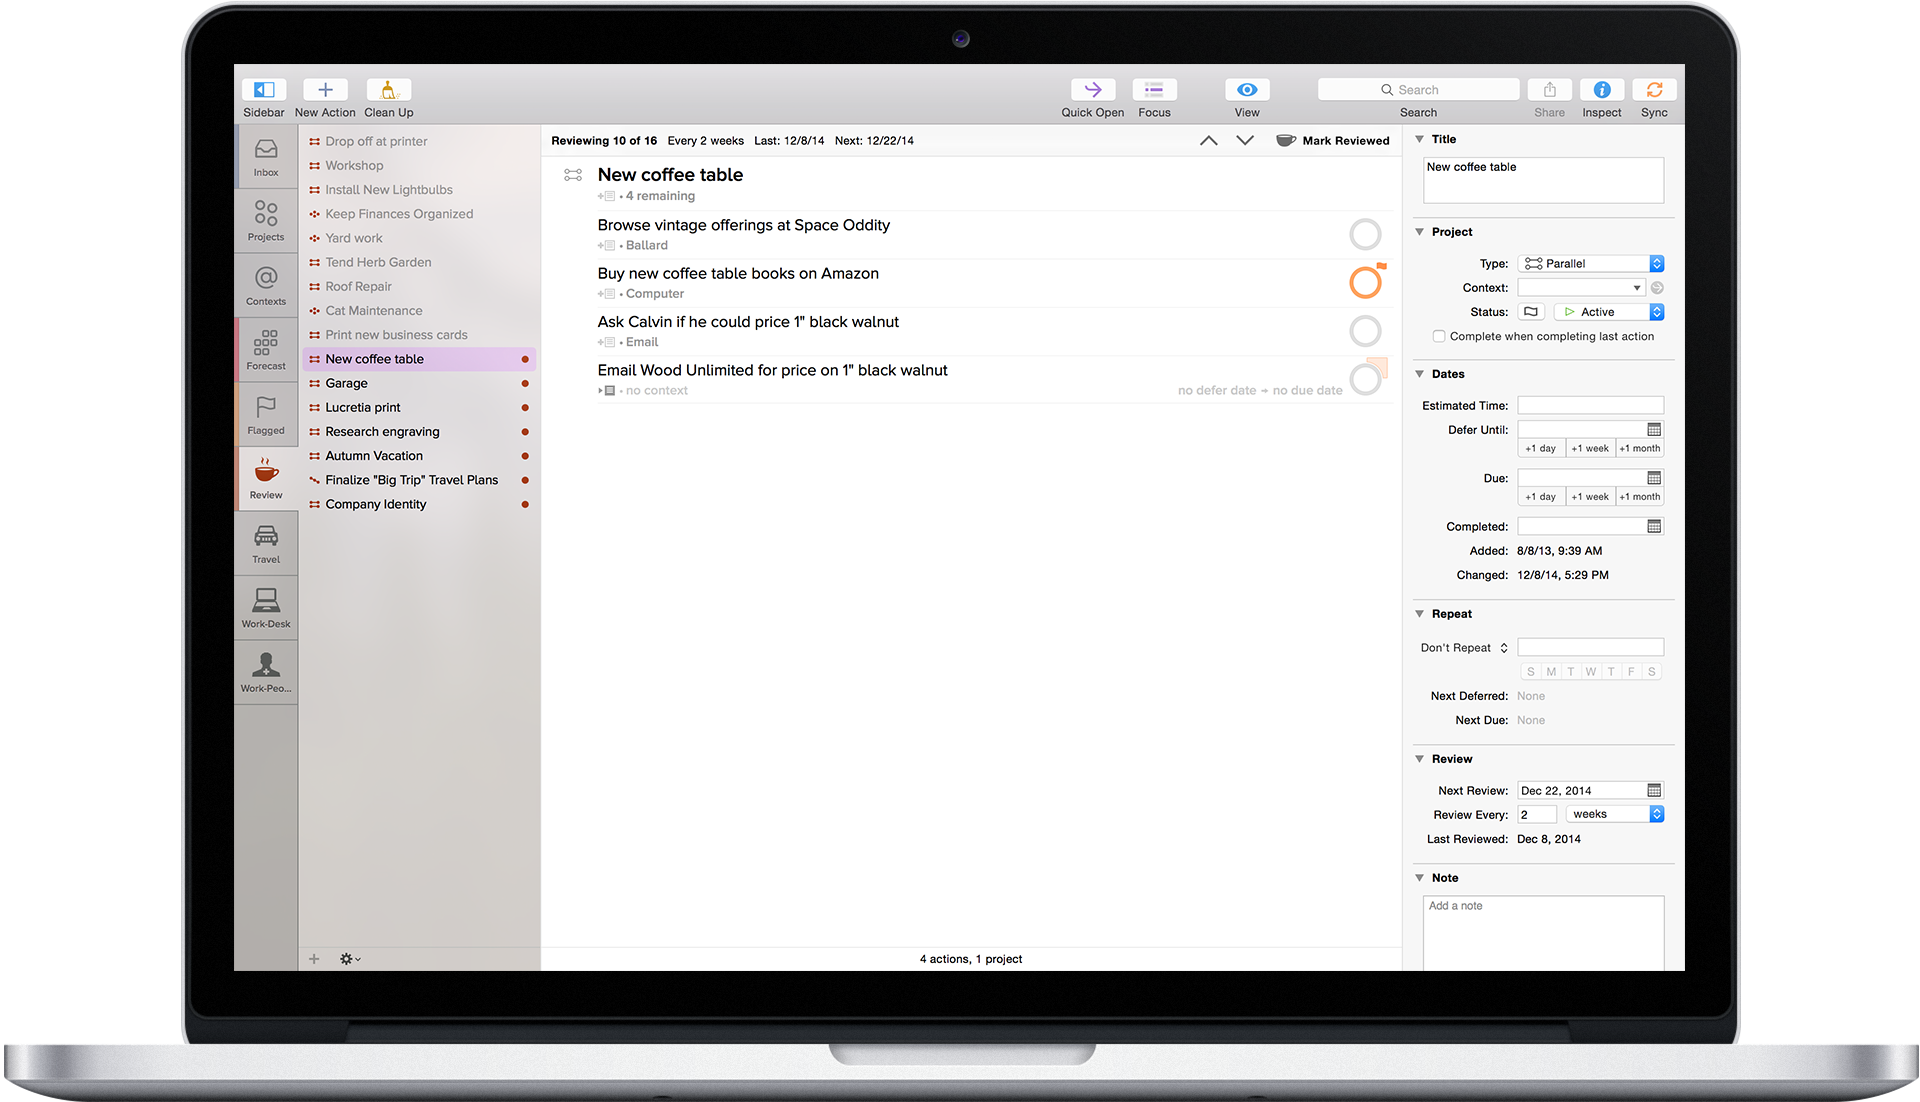This screenshot has height=1102, width=1920.
Task: Switch to the Forecast perspective tab
Action: (x=266, y=349)
